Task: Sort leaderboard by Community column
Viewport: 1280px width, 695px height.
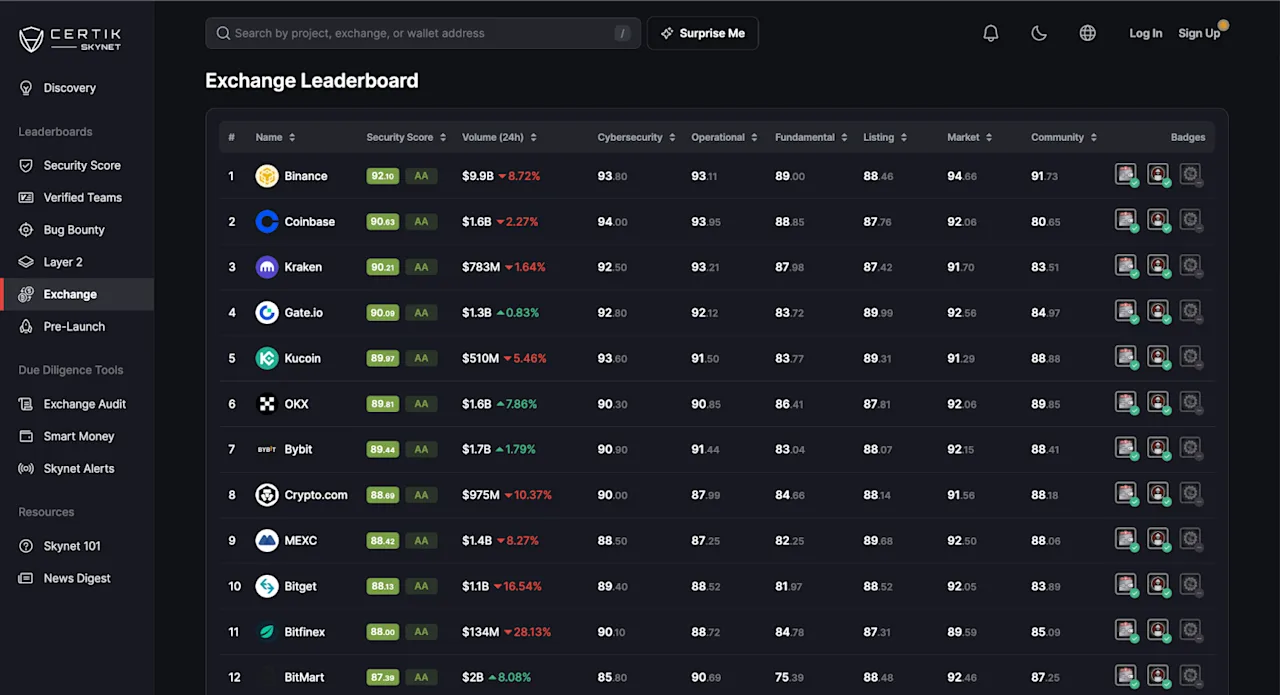Action: coord(1064,137)
